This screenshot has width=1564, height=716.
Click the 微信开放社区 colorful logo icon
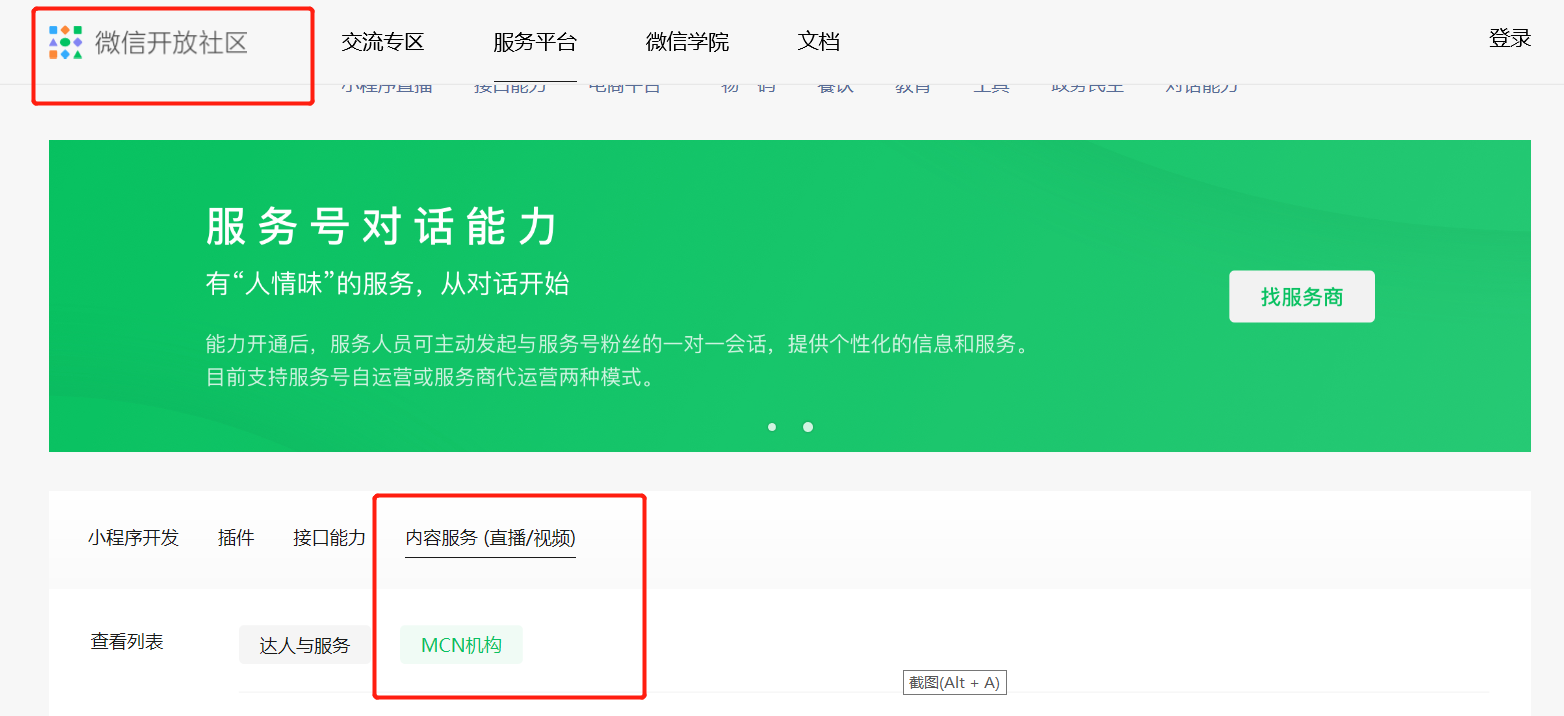(x=66, y=43)
